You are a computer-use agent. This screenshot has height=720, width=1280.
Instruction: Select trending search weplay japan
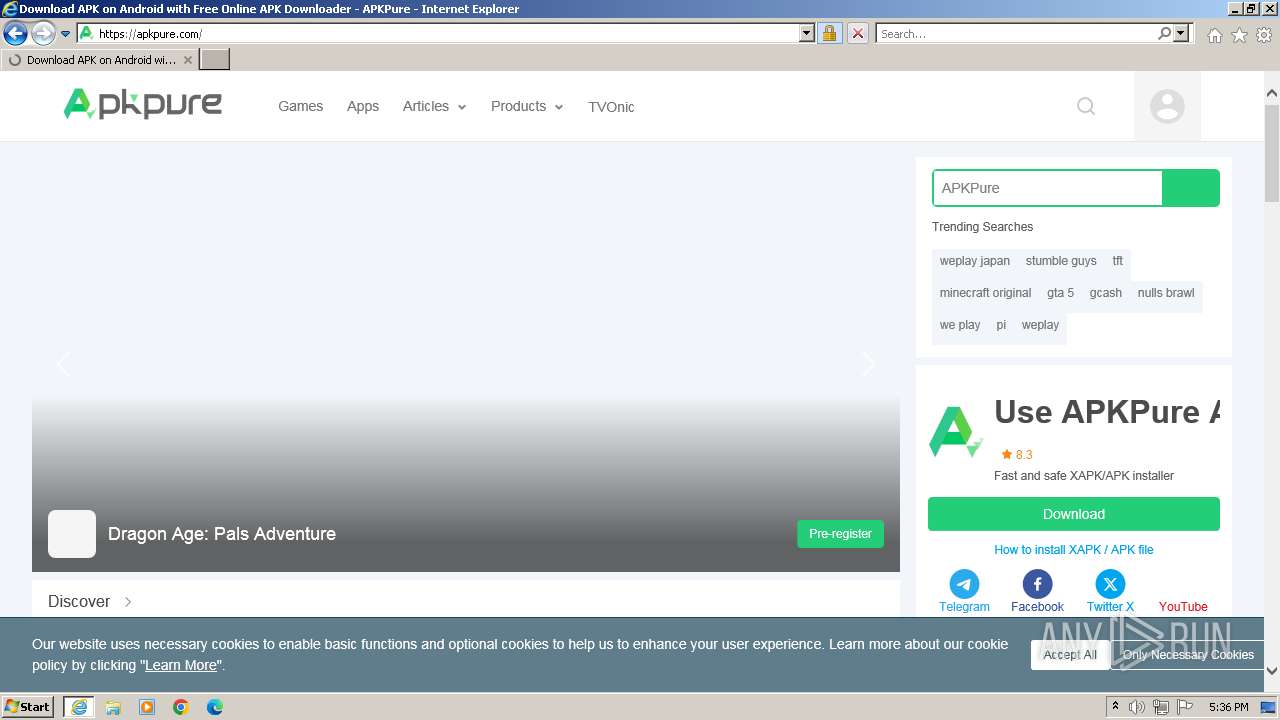(975, 261)
